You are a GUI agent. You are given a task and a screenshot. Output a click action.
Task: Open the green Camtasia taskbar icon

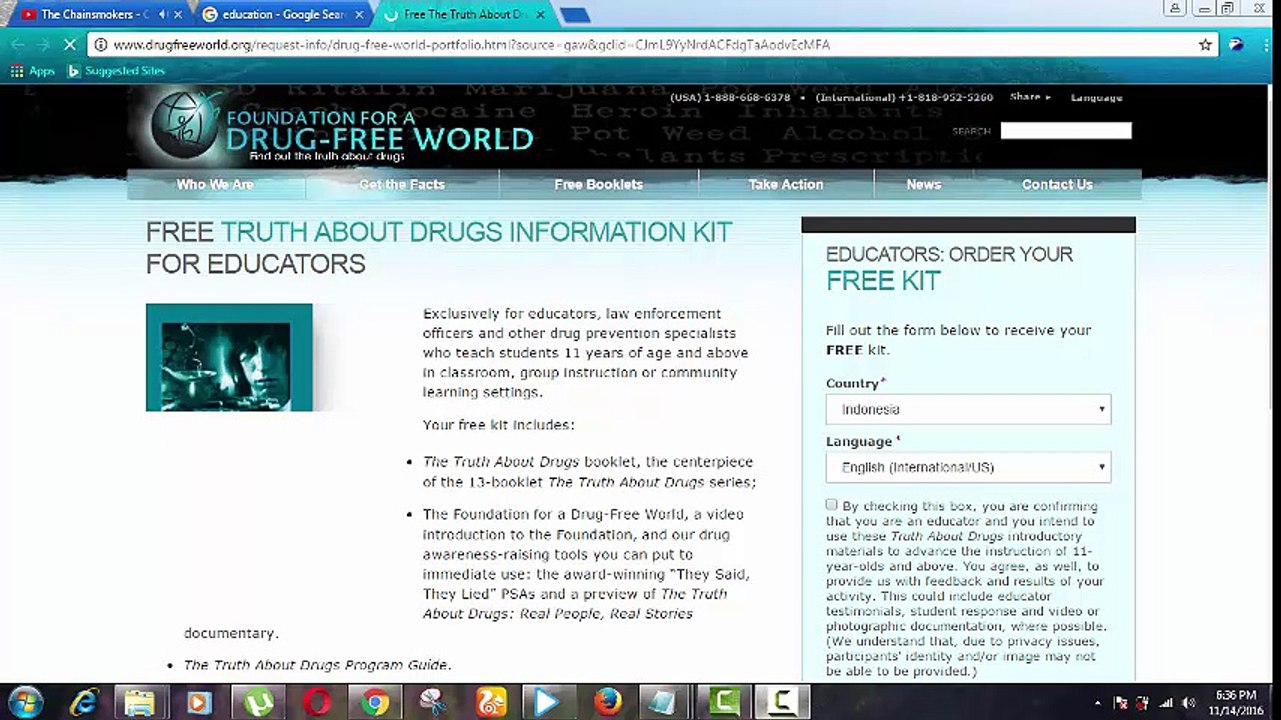[724, 702]
